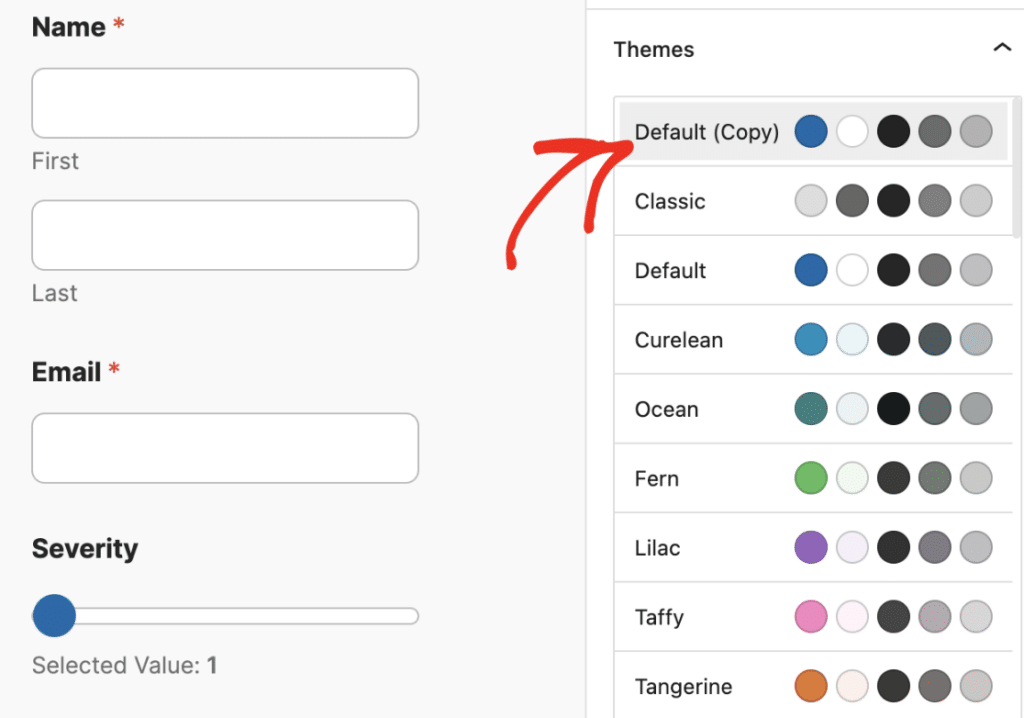The height and width of the screenshot is (718, 1024).
Task: Click the Email input field
Action: 225,448
